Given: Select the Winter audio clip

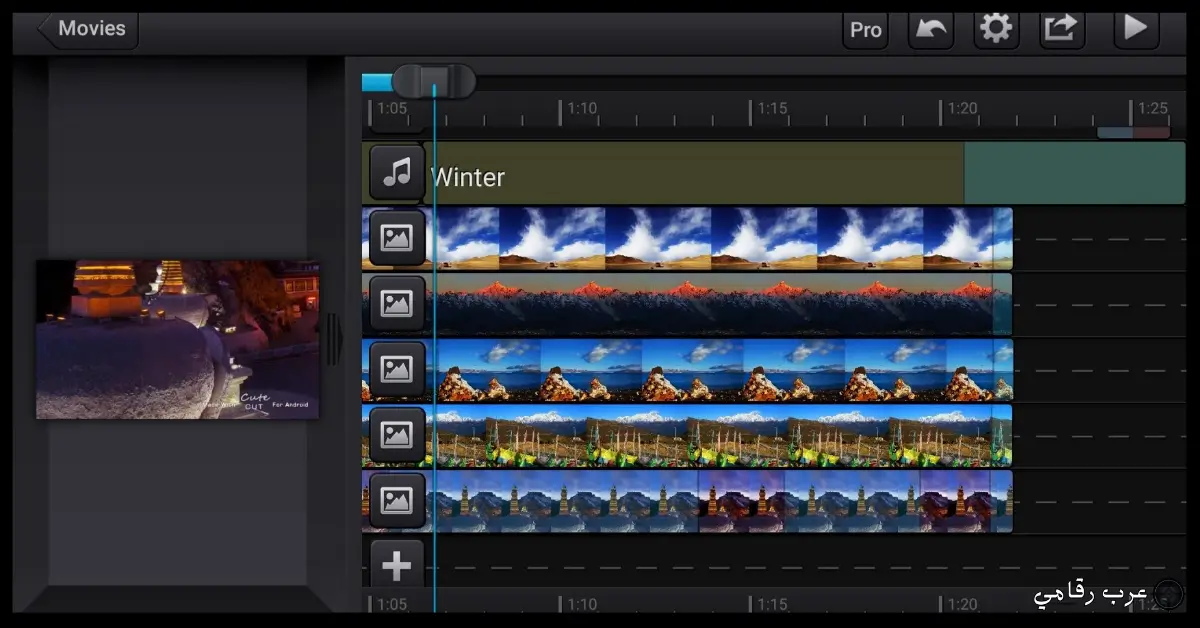Looking at the screenshot, I should coord(694,173).
